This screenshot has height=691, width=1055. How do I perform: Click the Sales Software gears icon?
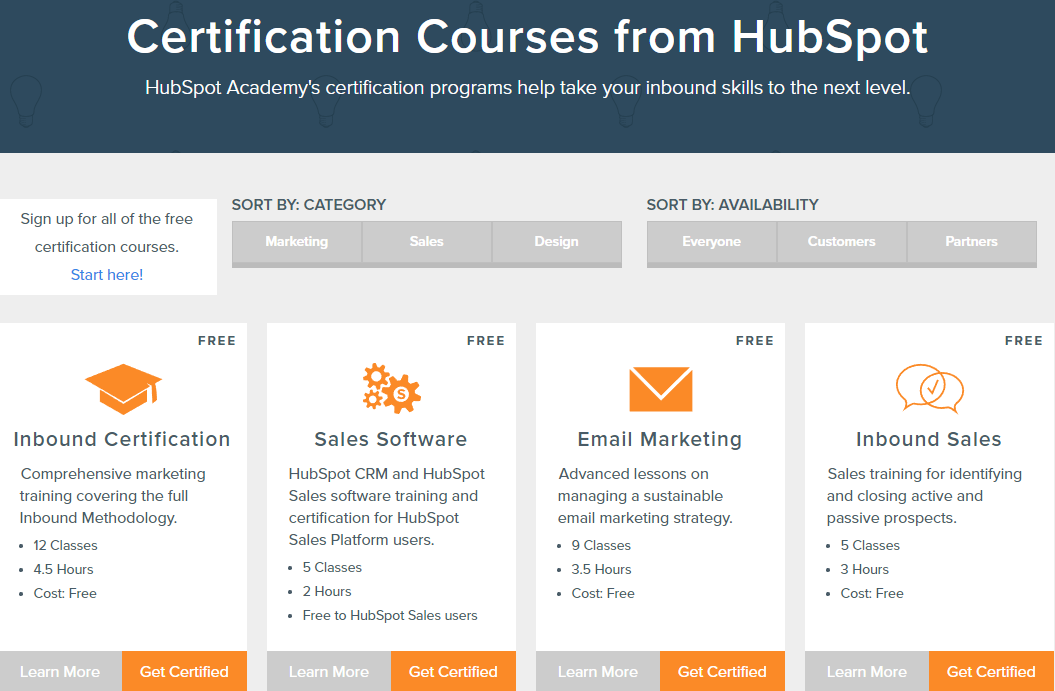(x=391, y=388)
